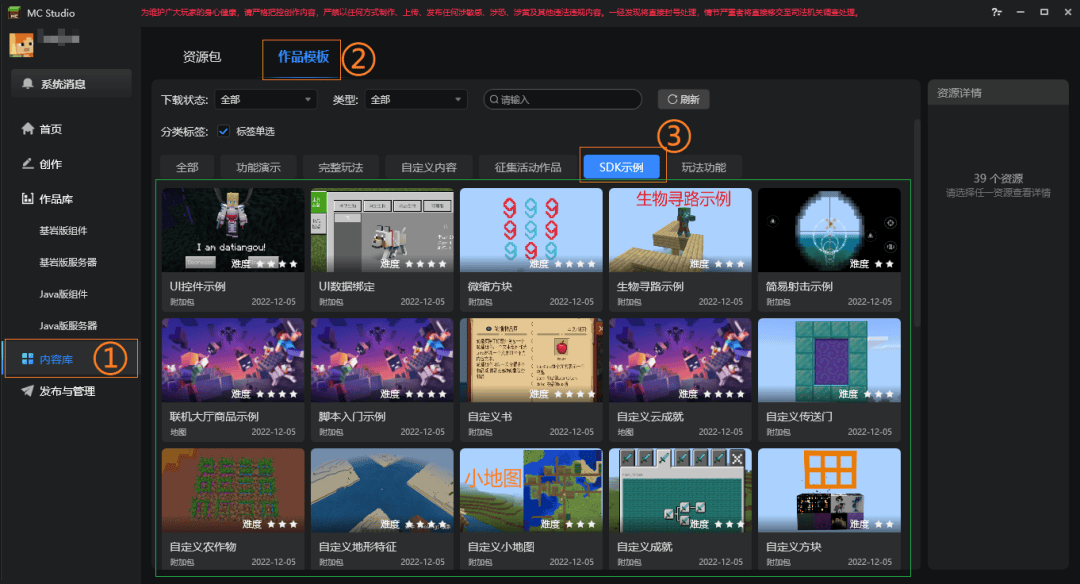Click the 微缩方块 title text
Image resolution: width=1080 pixels, height=584 pixels.
pyautogui.click(x=490, y=286)
